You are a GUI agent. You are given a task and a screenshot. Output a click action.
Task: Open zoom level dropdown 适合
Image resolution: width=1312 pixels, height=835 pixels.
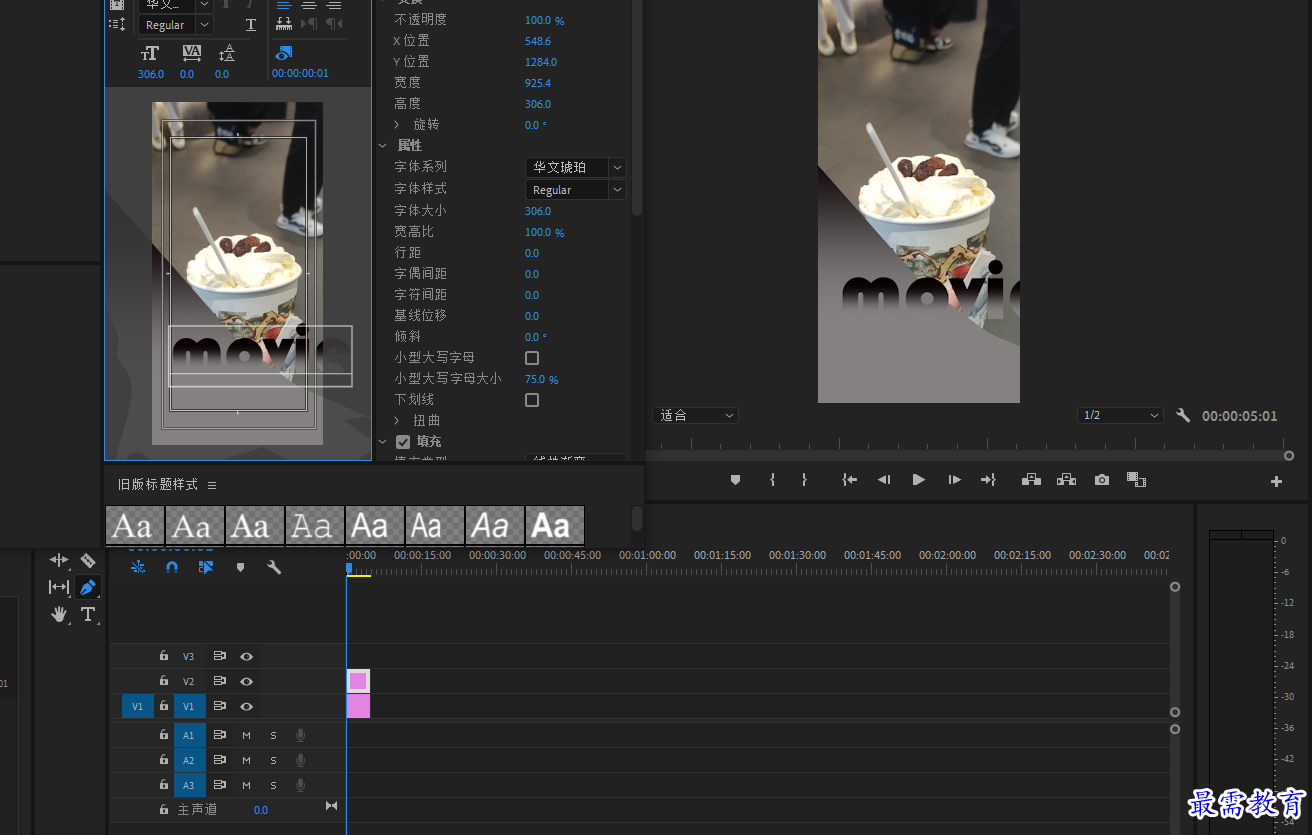[x=696, y=415]
